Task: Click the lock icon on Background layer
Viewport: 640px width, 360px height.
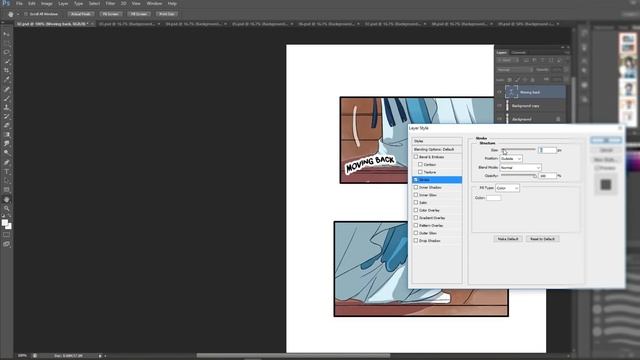Action: [558, 119]
